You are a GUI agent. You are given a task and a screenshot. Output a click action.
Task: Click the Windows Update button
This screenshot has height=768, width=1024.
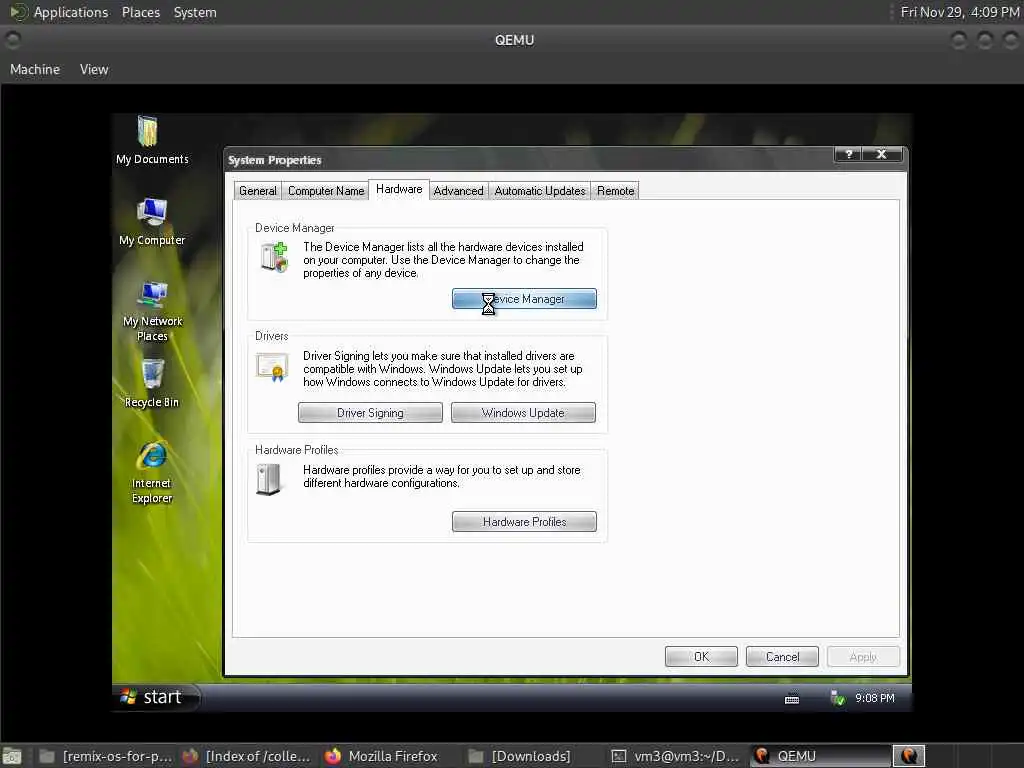coord(523,413)
